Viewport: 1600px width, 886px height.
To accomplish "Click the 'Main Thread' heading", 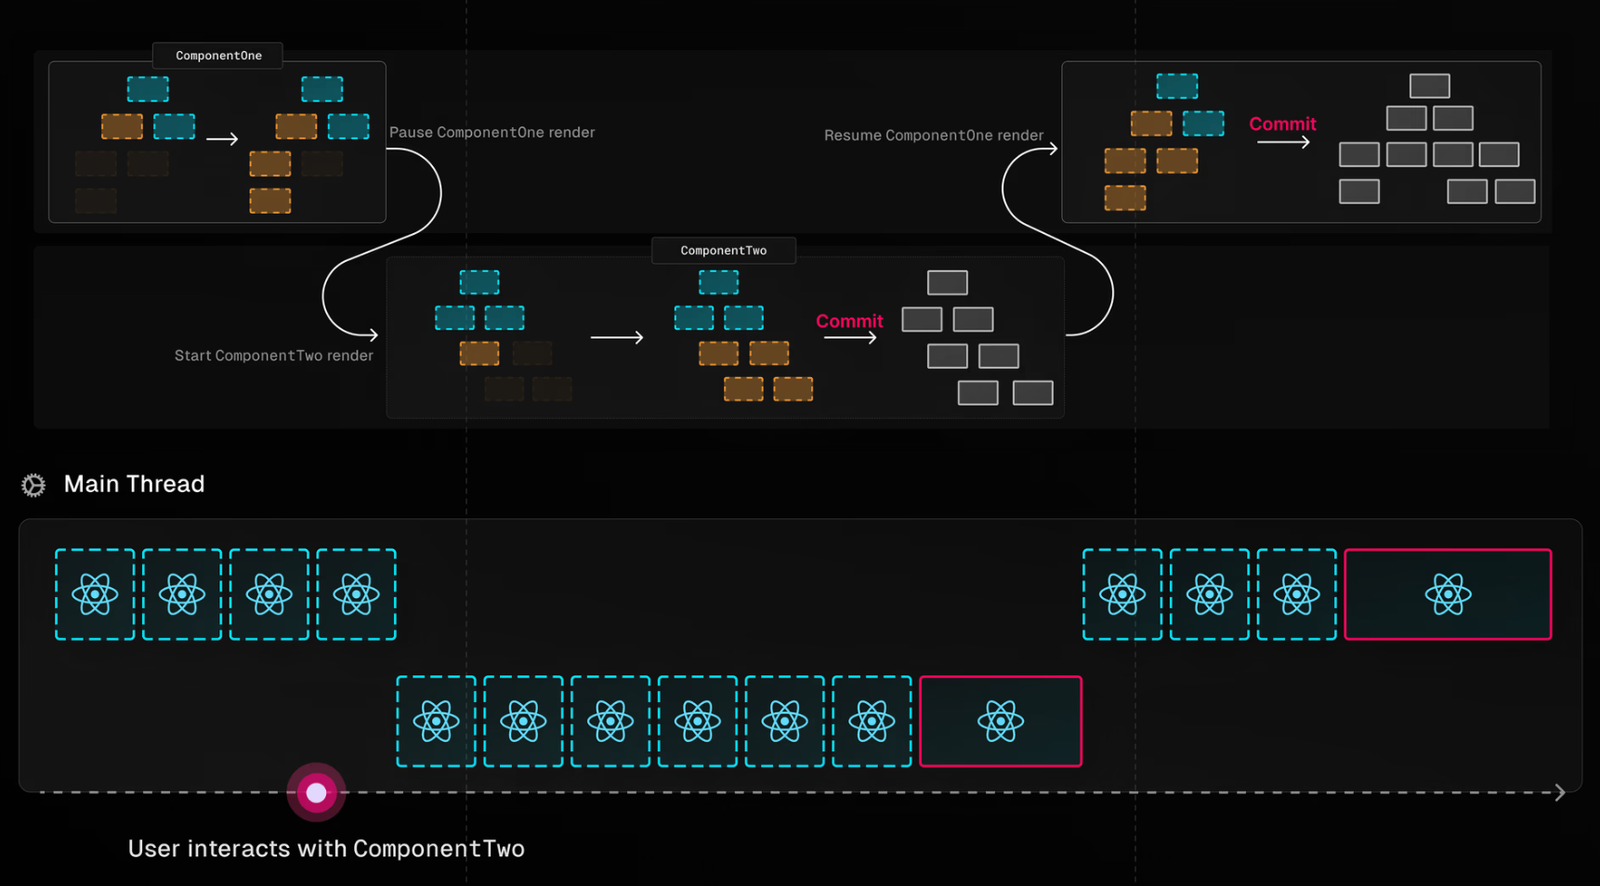I will pyautogui.click(x=134, y=484).
